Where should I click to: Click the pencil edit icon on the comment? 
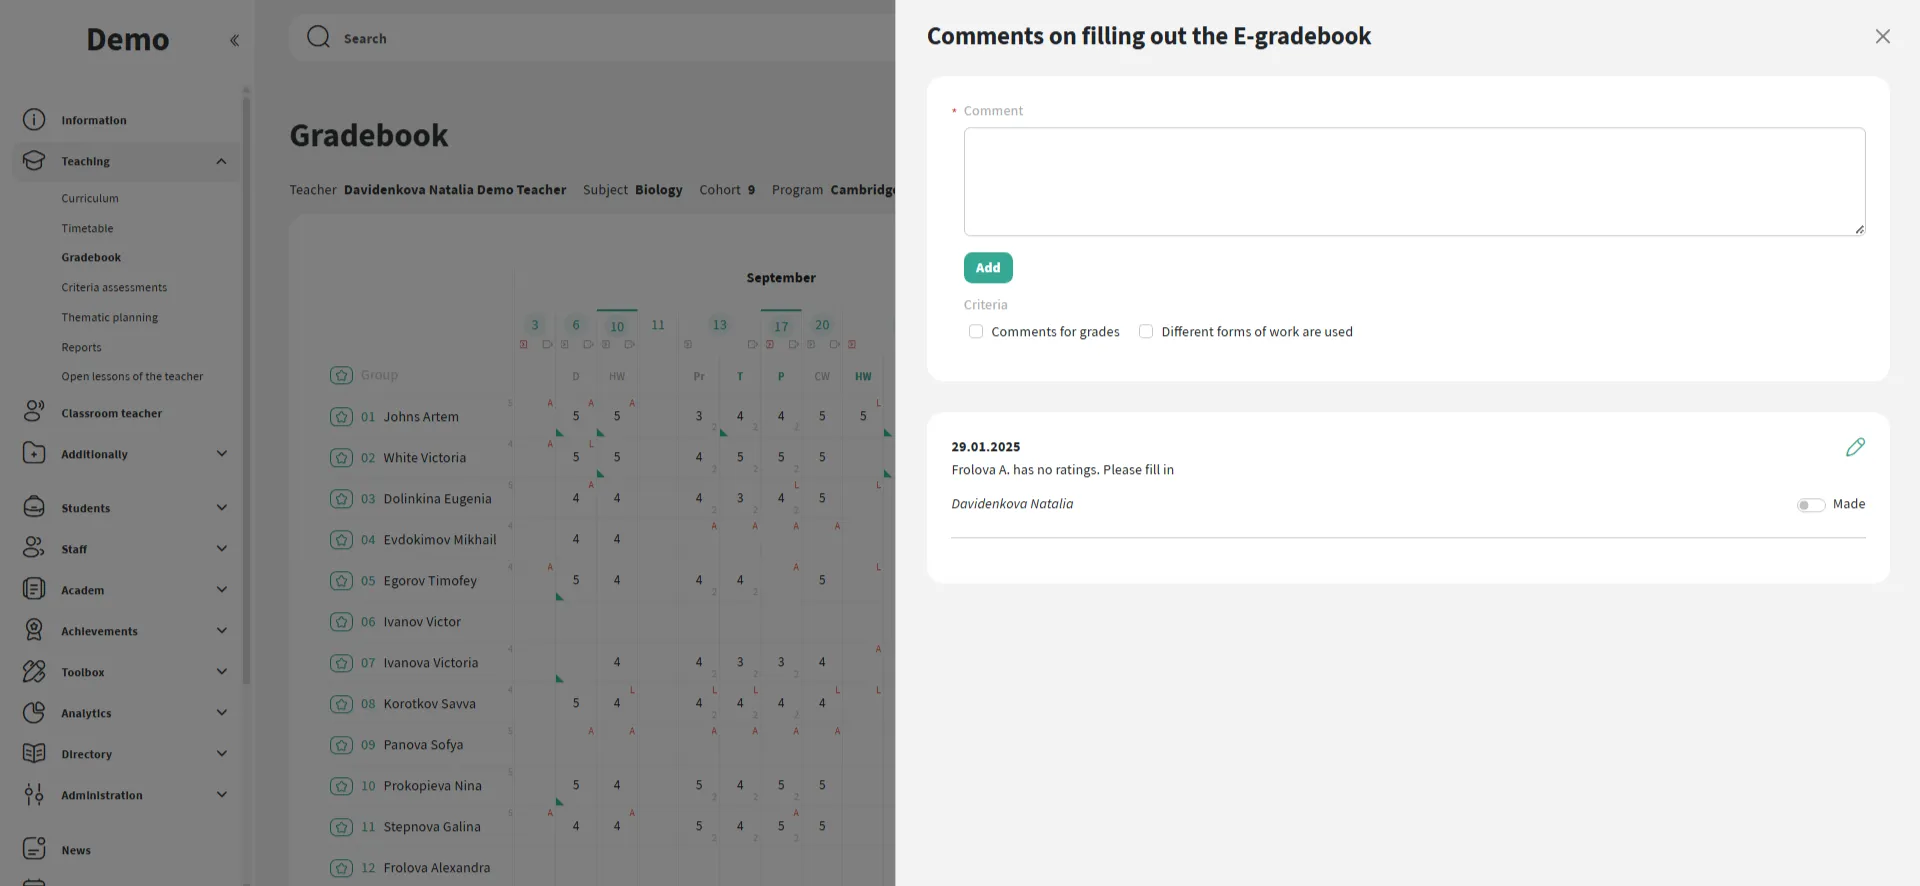1855,447
